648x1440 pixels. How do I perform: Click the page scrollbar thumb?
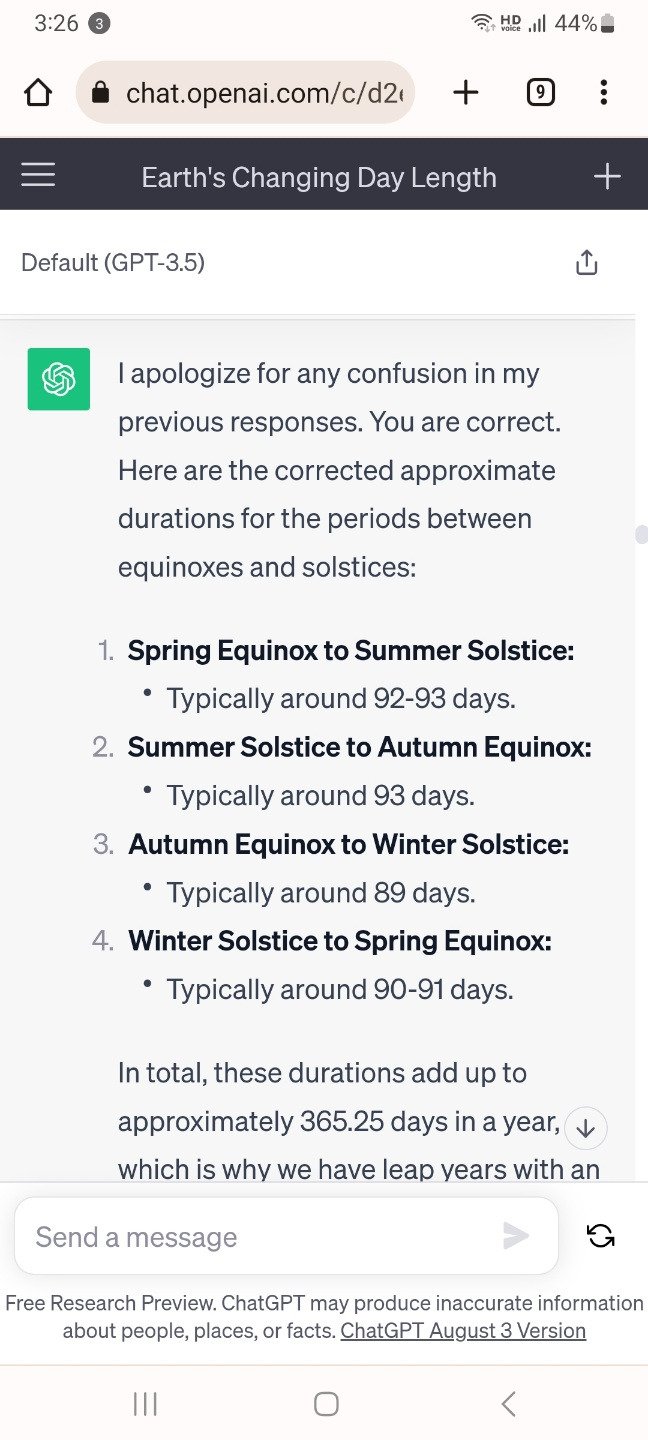pos(641,534)
